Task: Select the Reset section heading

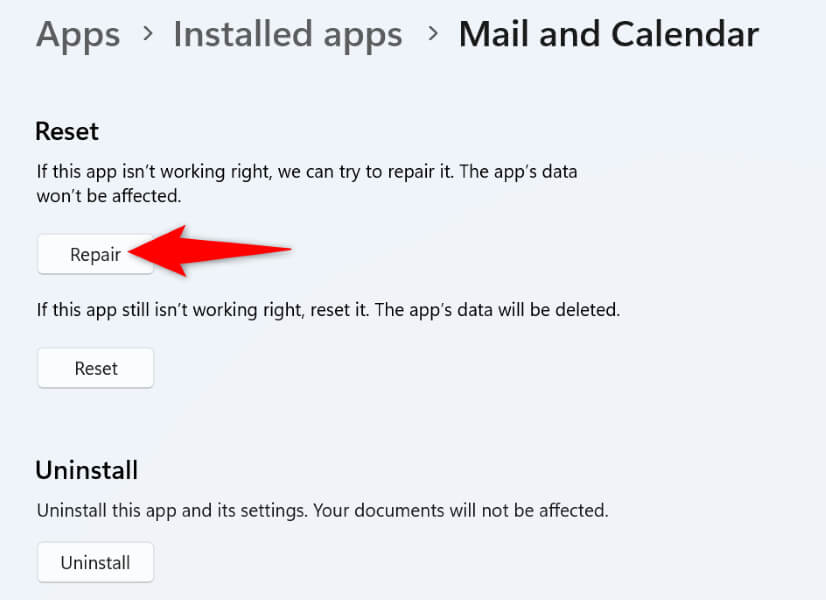Action: pos(67,131)
